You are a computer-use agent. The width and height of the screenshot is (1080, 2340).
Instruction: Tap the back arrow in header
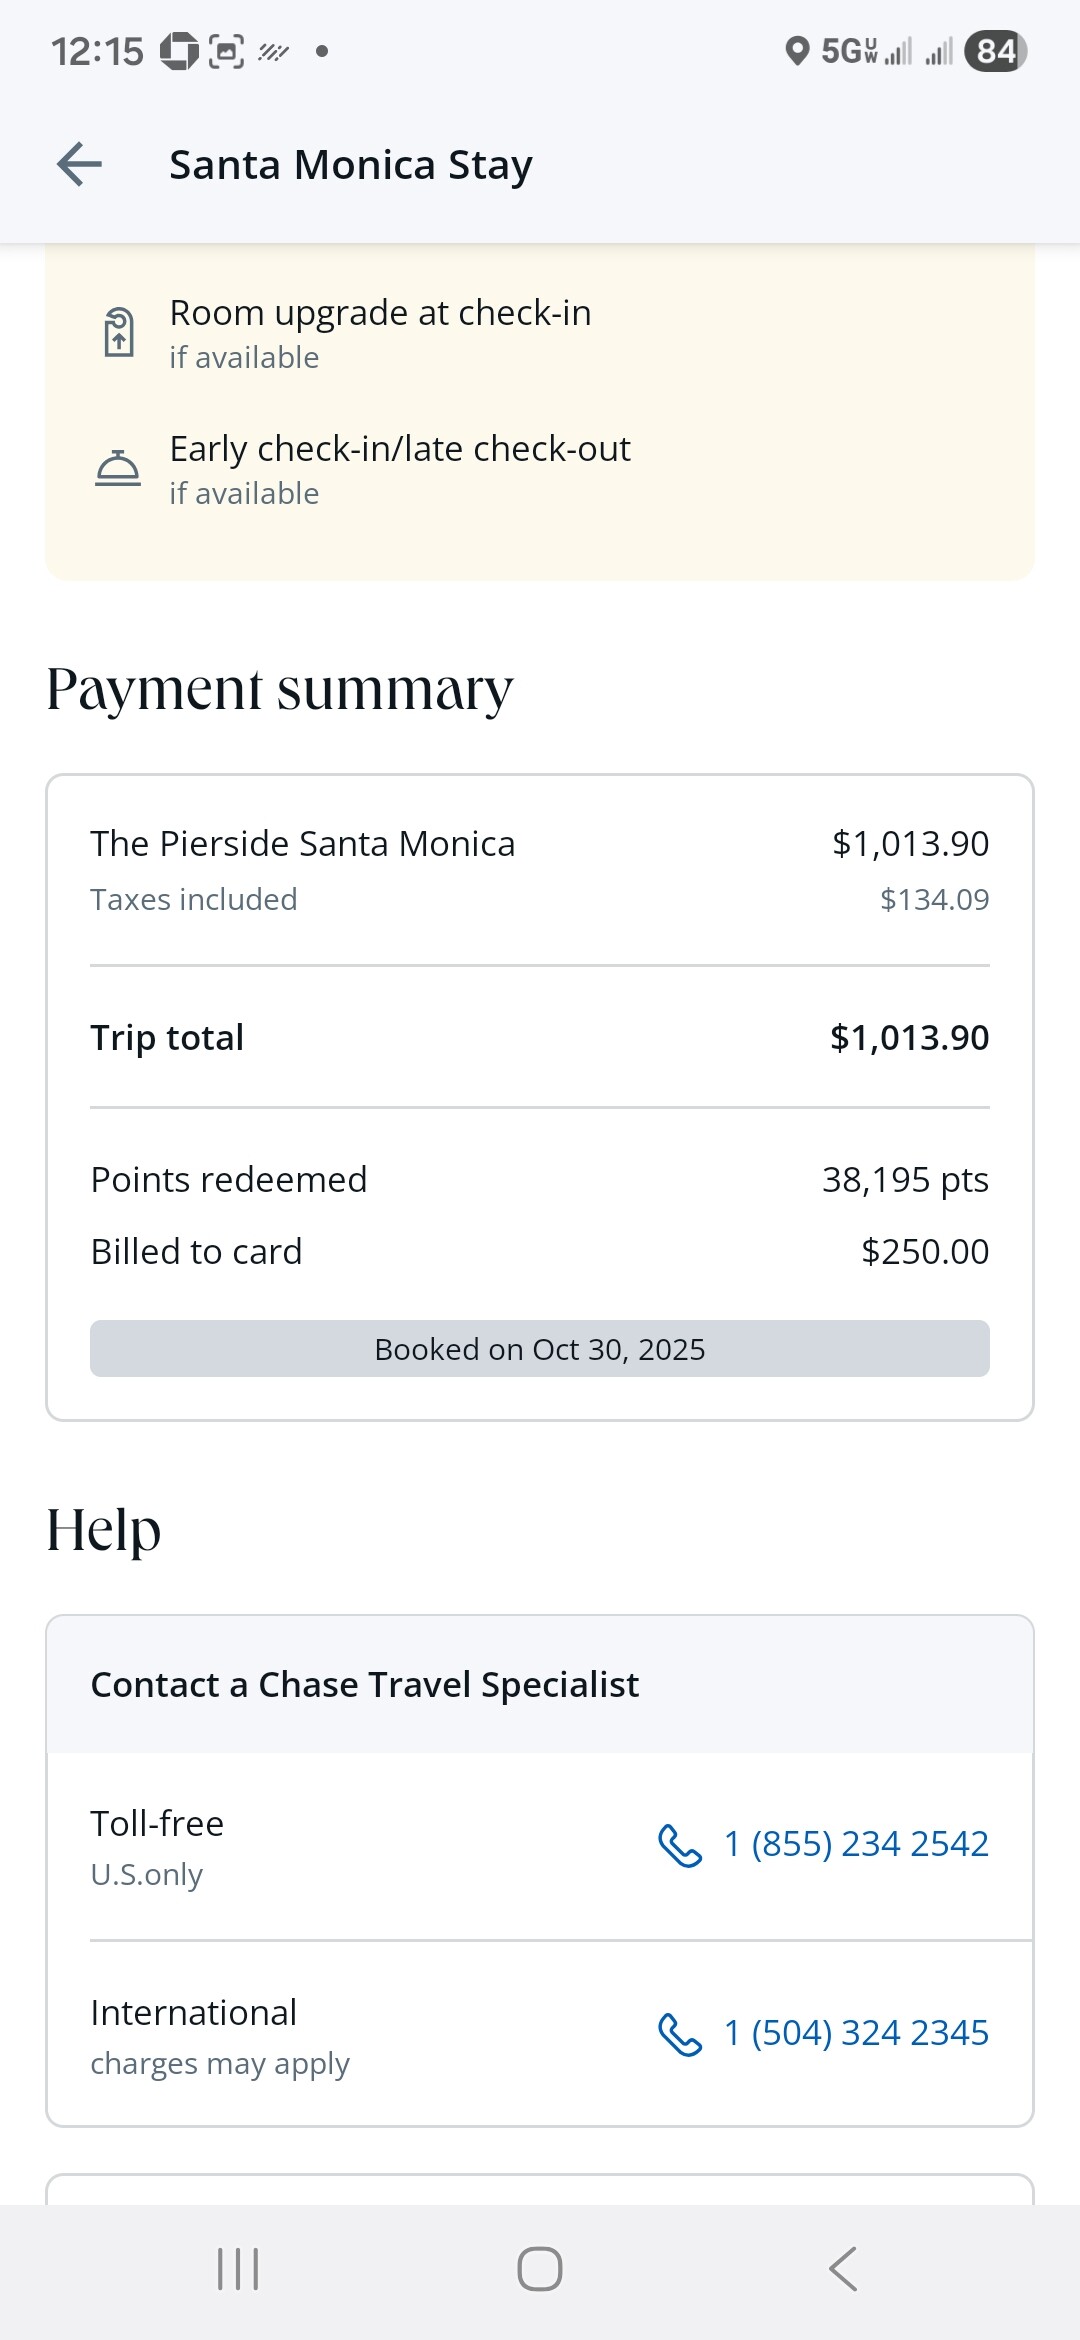(x=80, y=164)
